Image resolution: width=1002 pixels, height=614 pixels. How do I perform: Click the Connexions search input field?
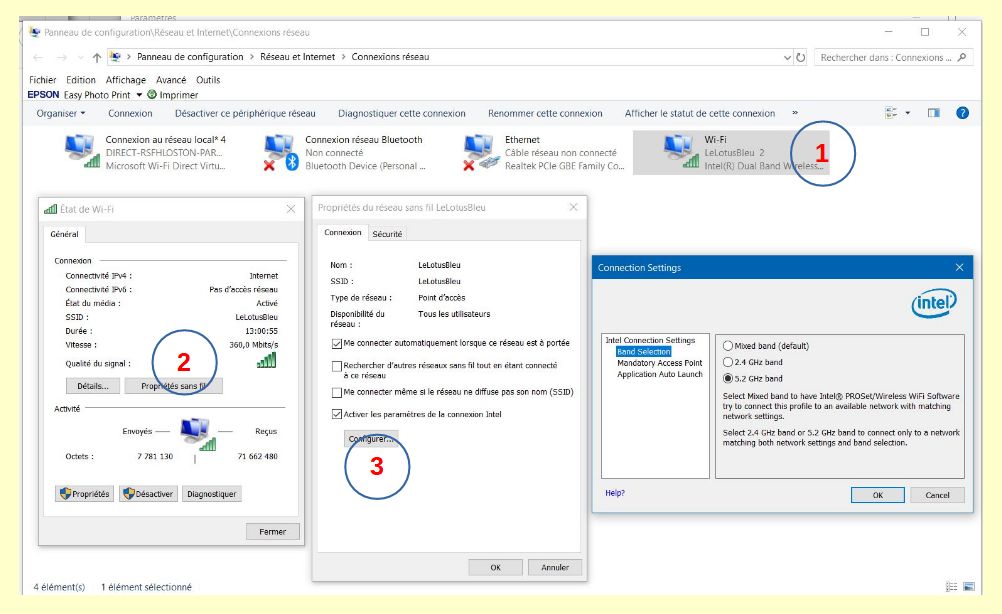coord(885,58)
